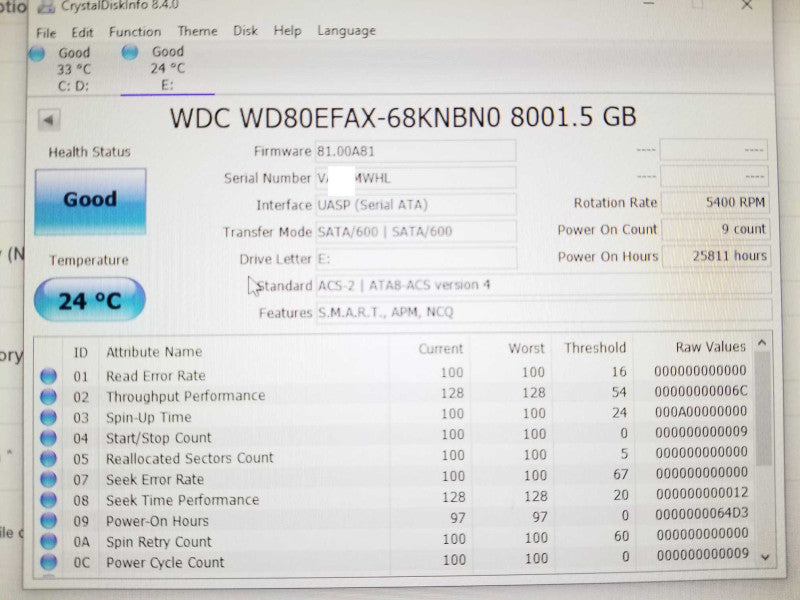The height and width of the screenshot is (600, 800).
Task: Click the Serial Number field
Action: click(415, 178)
